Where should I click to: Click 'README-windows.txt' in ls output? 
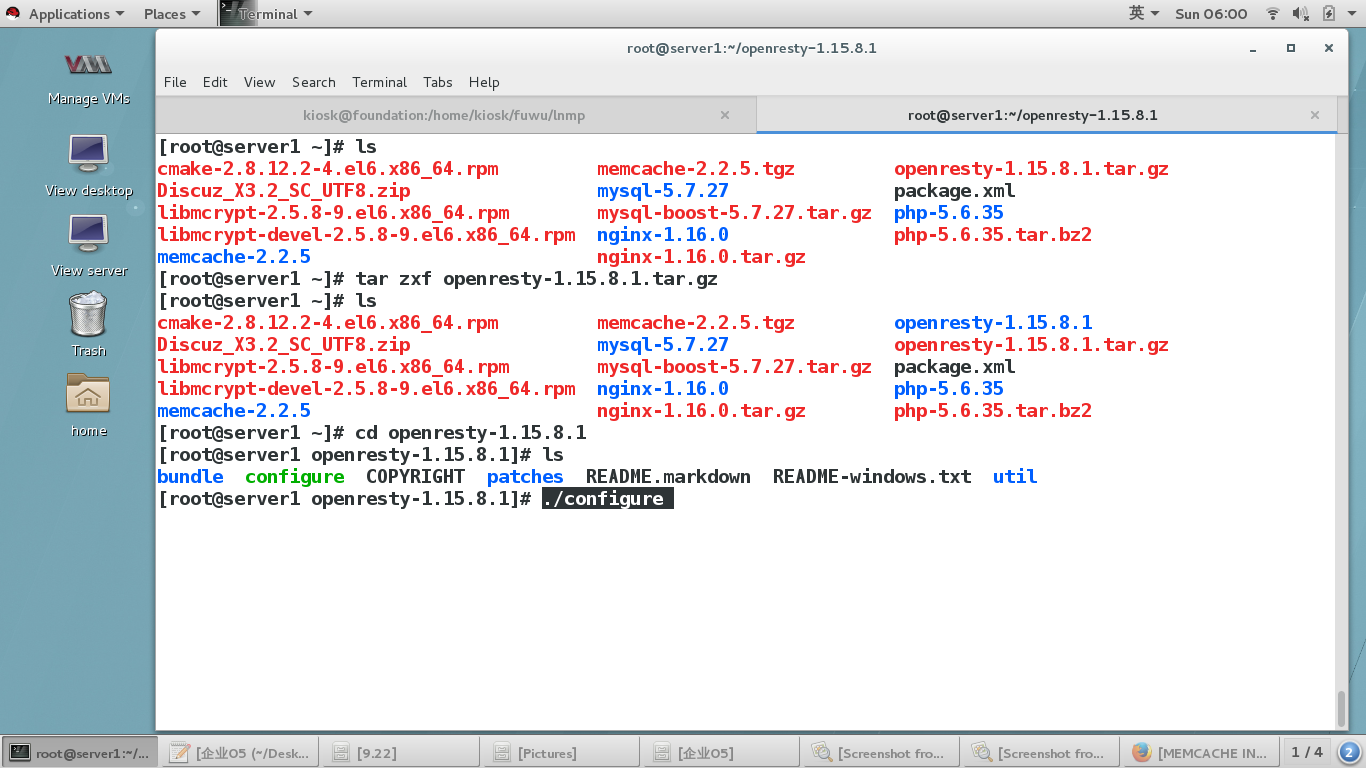872,477
